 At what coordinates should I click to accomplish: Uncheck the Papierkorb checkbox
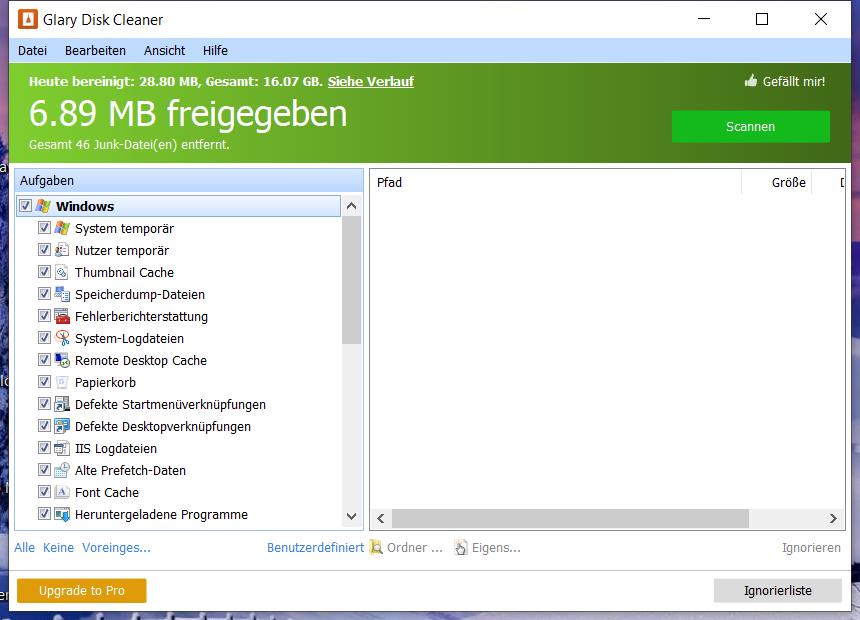(x=44, y=381)
